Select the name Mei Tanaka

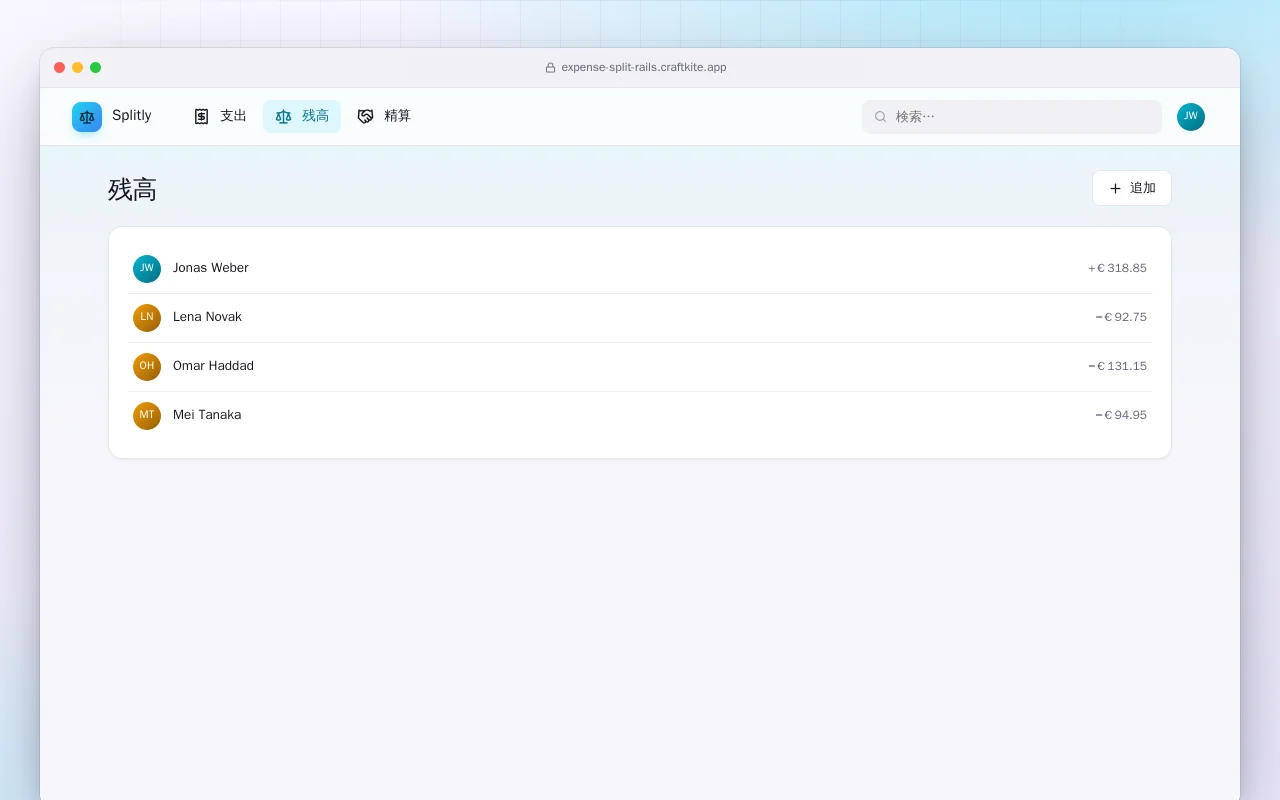click(207, 415)
